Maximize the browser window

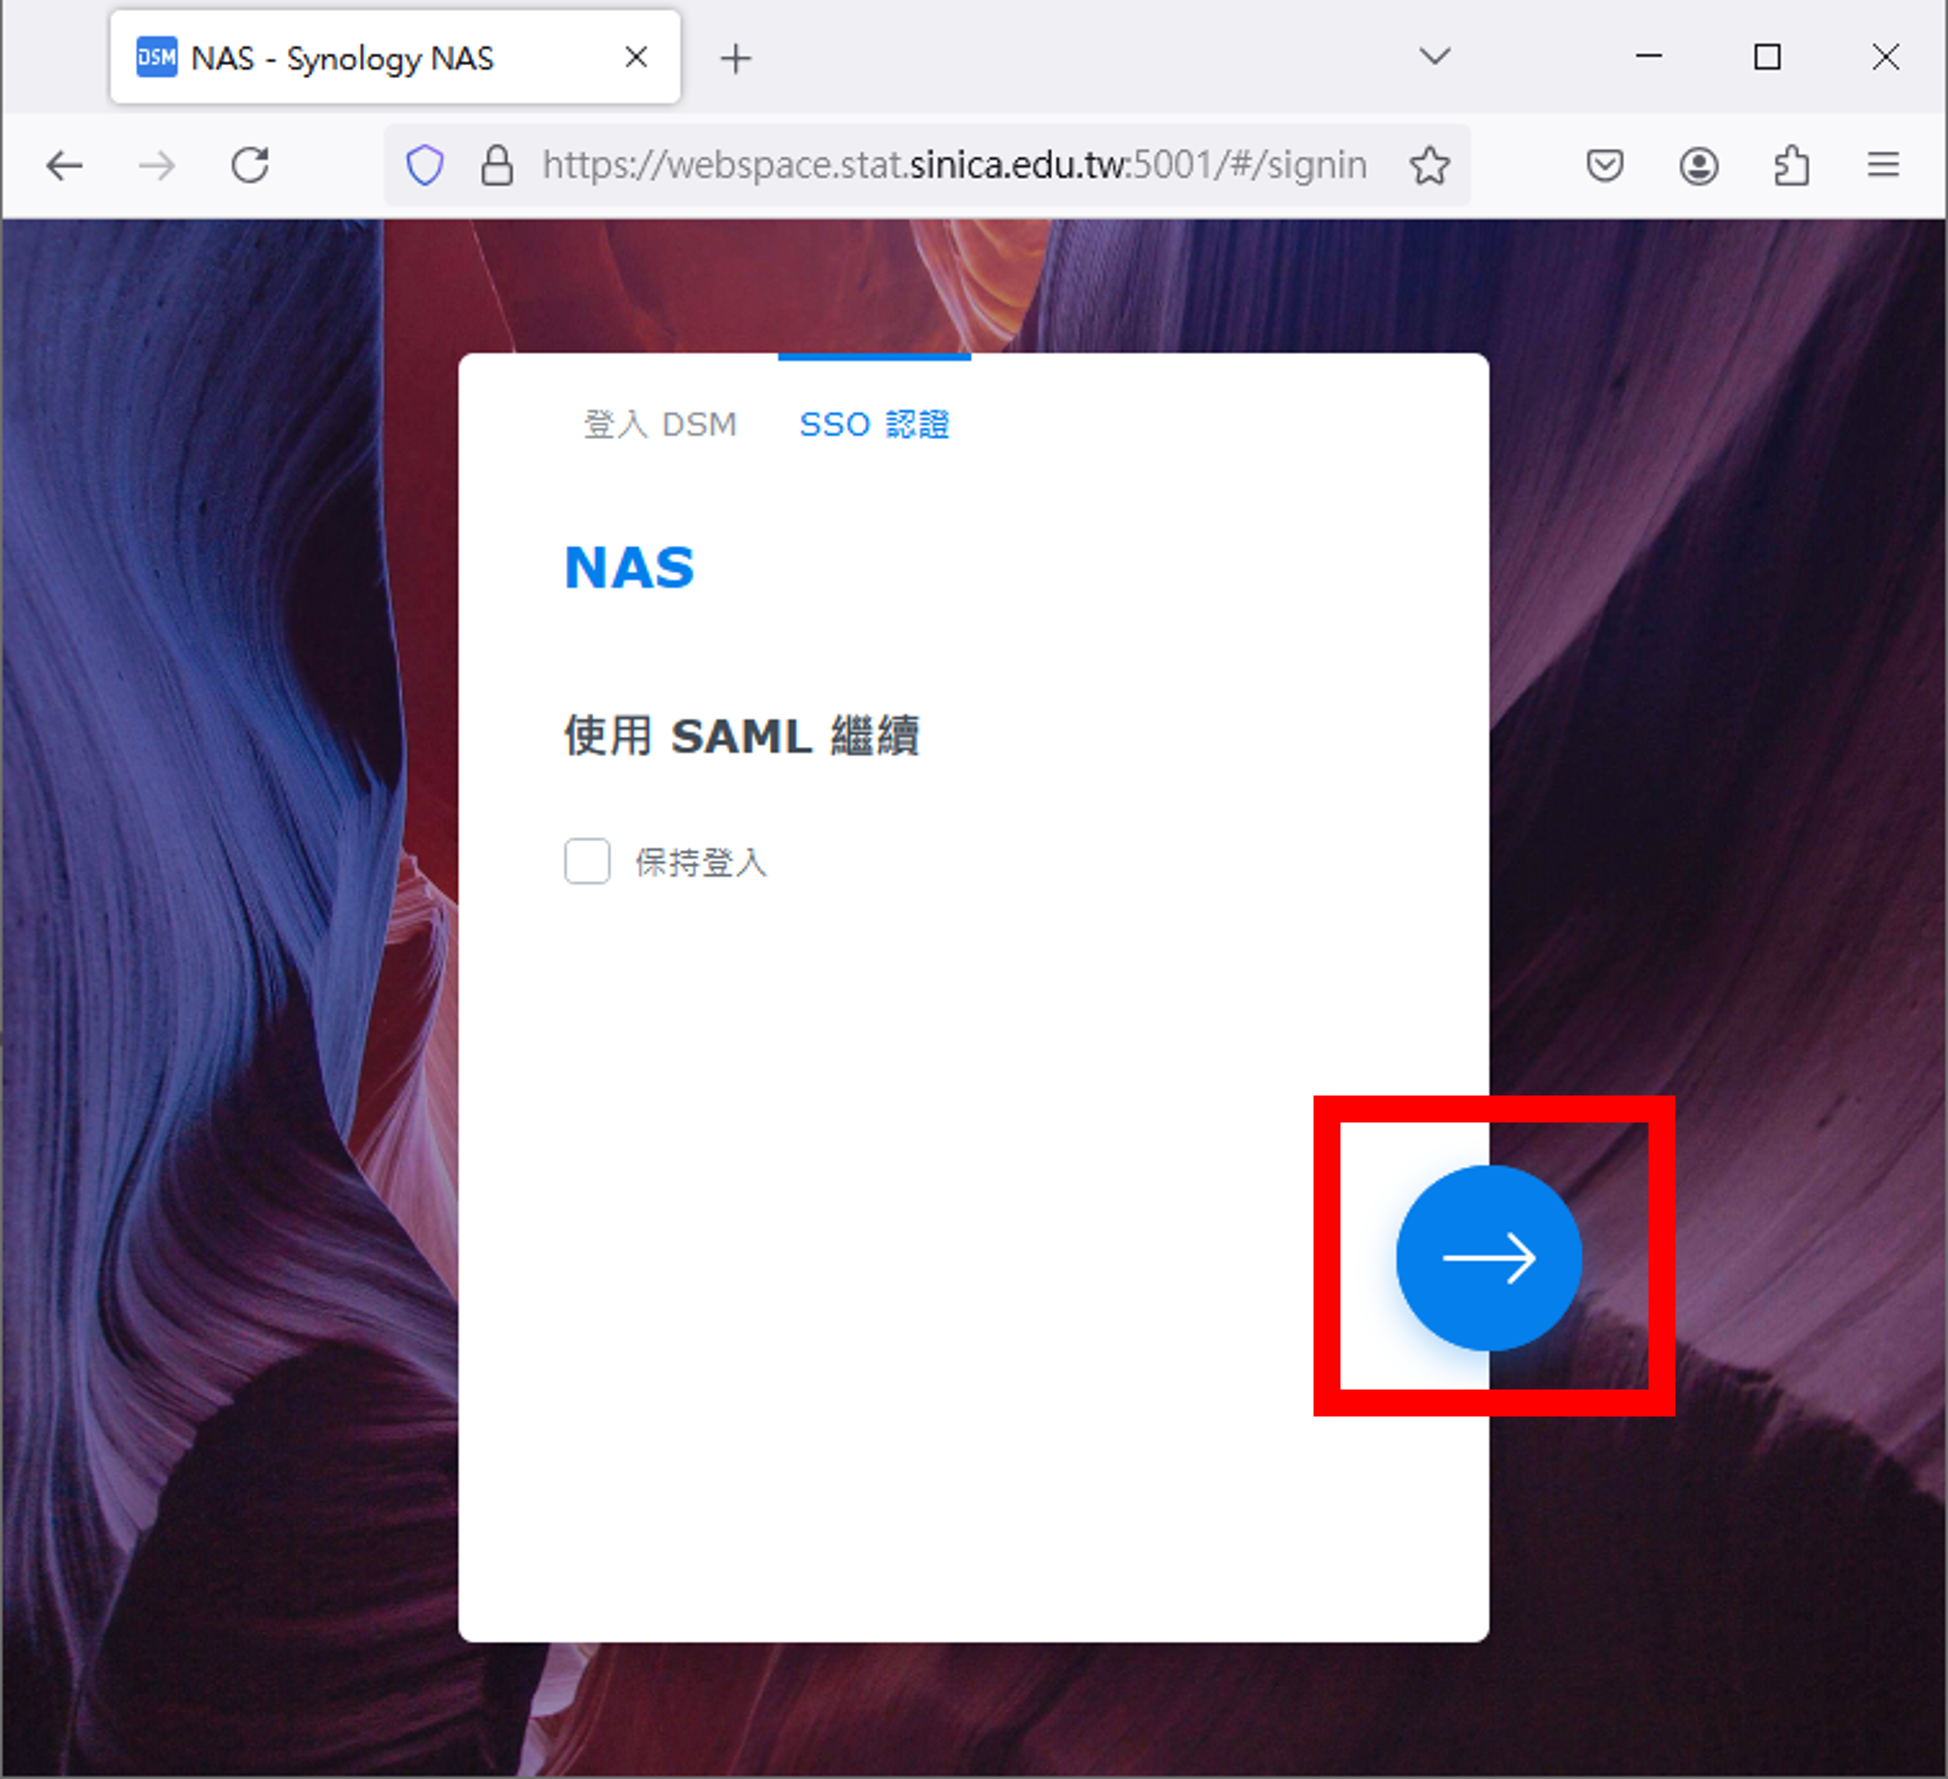pos(1767,57)
